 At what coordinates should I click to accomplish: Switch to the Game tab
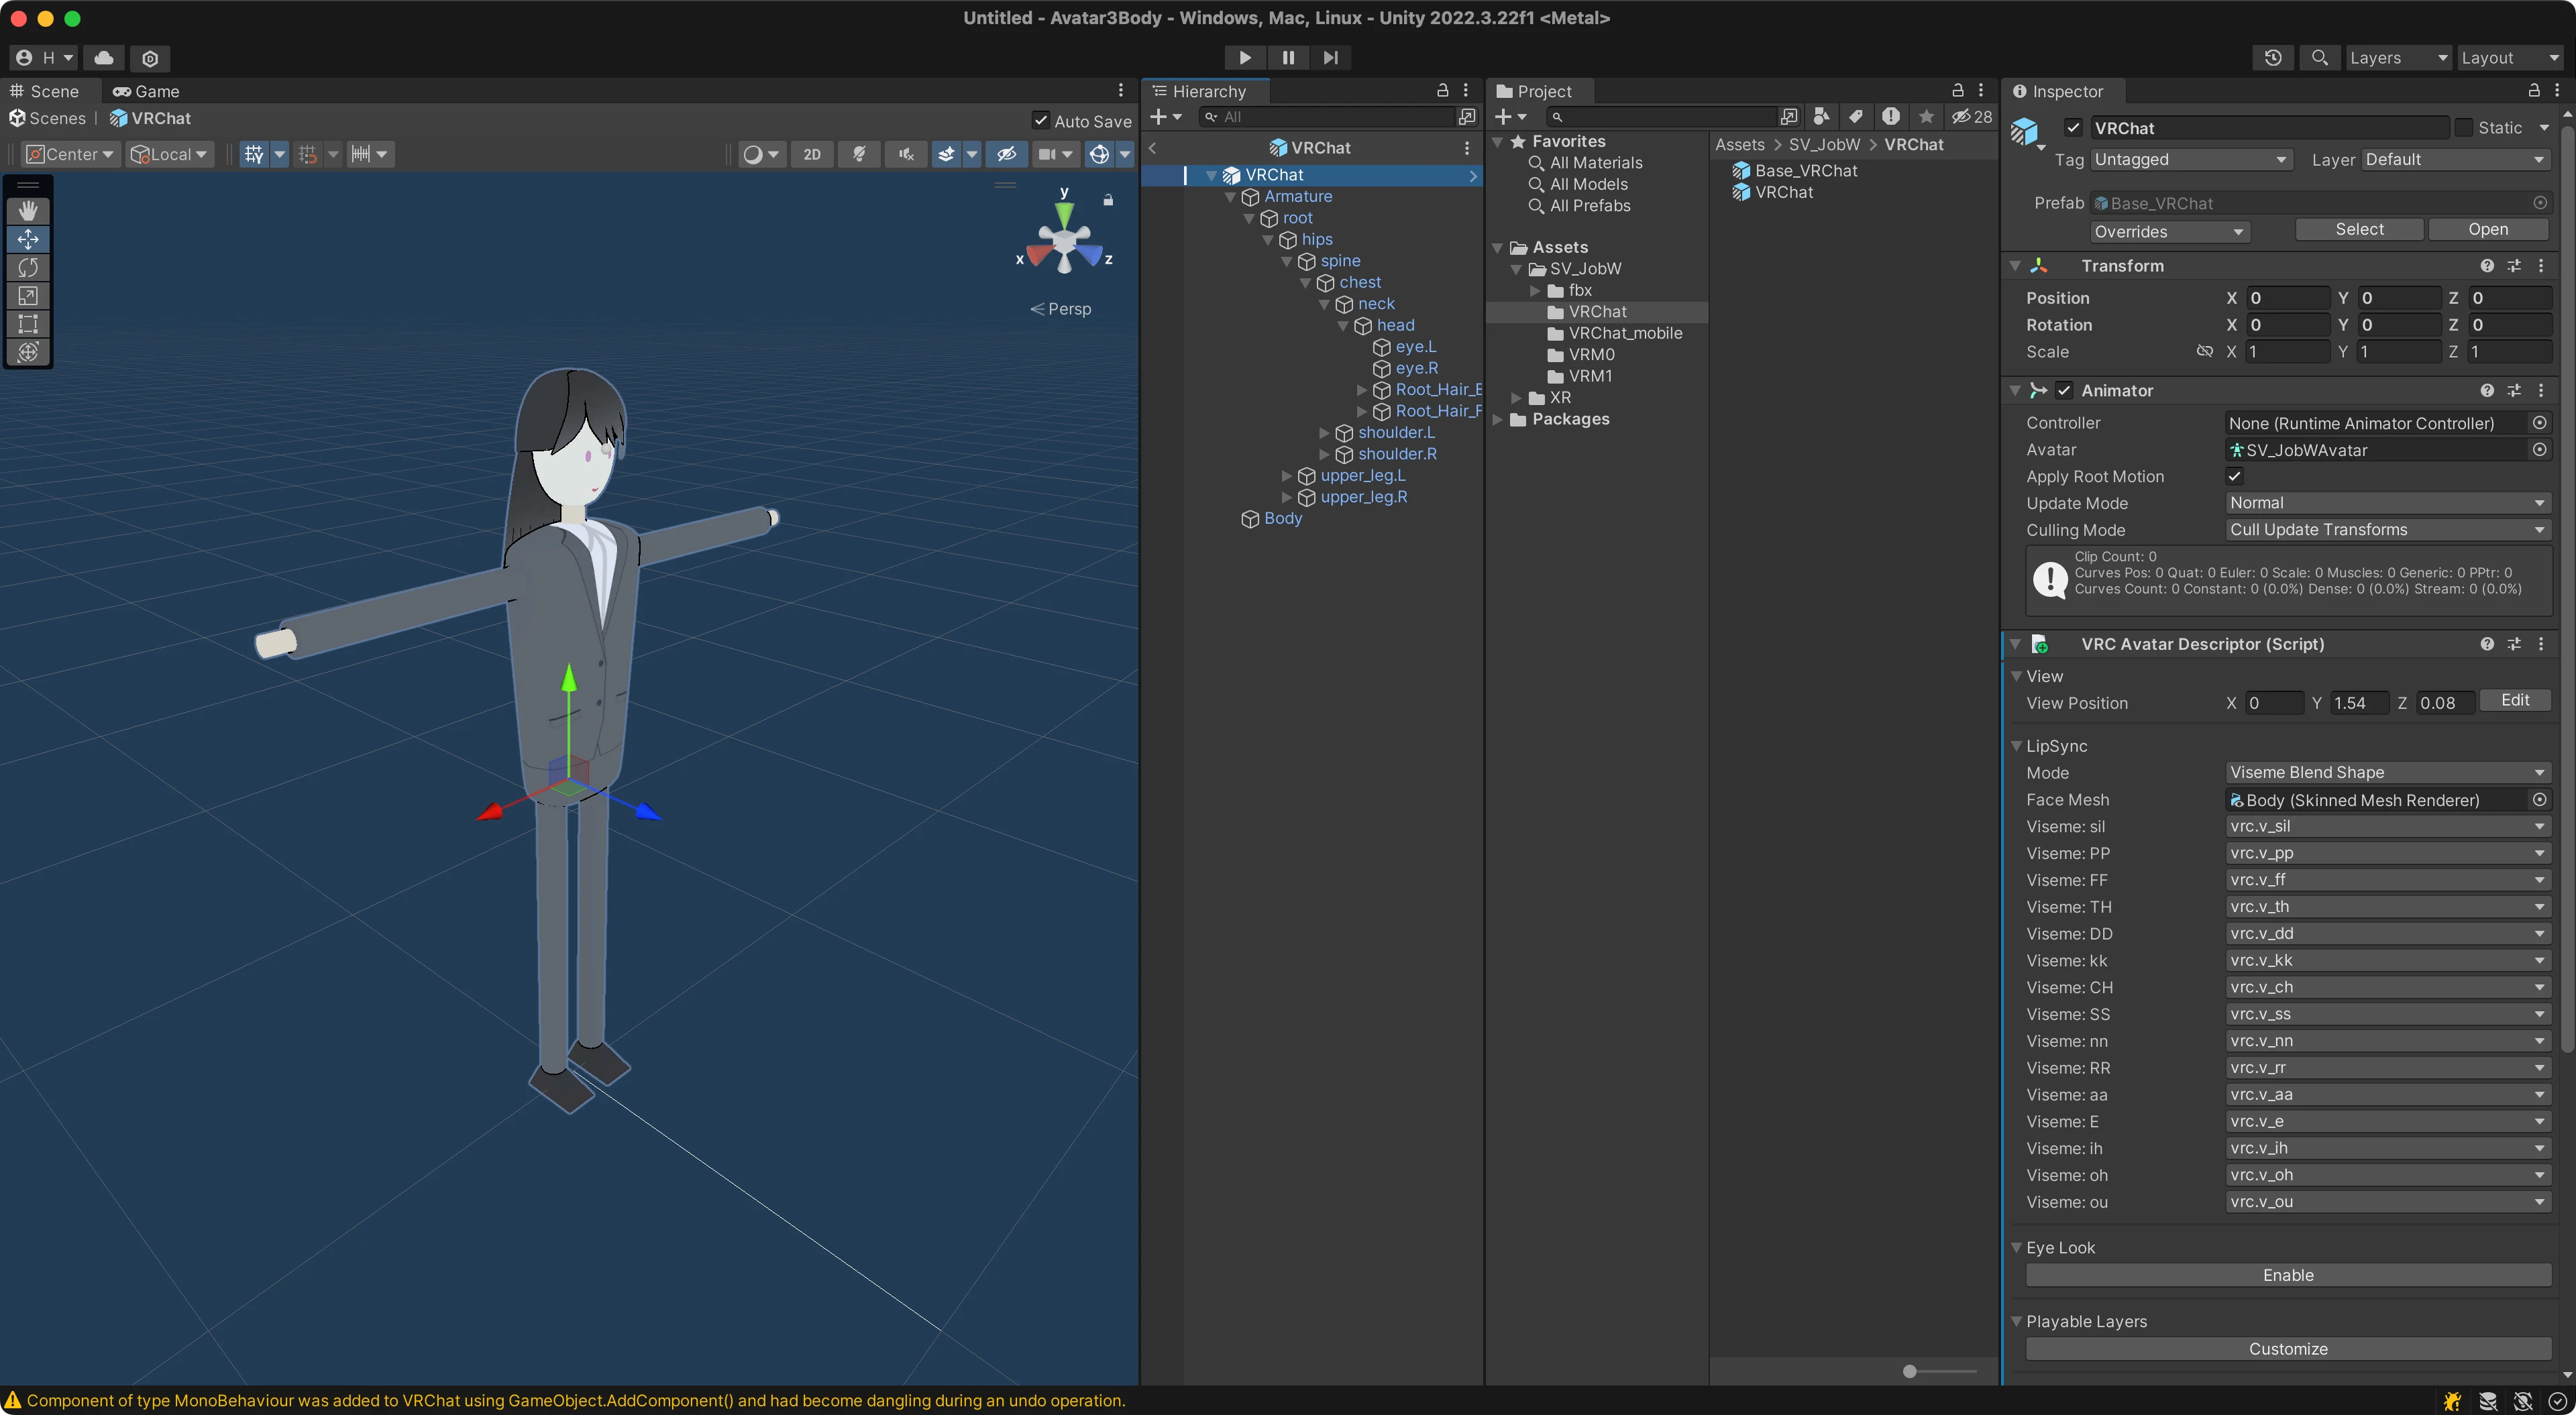pyautogui.click(x=146, y=91)
